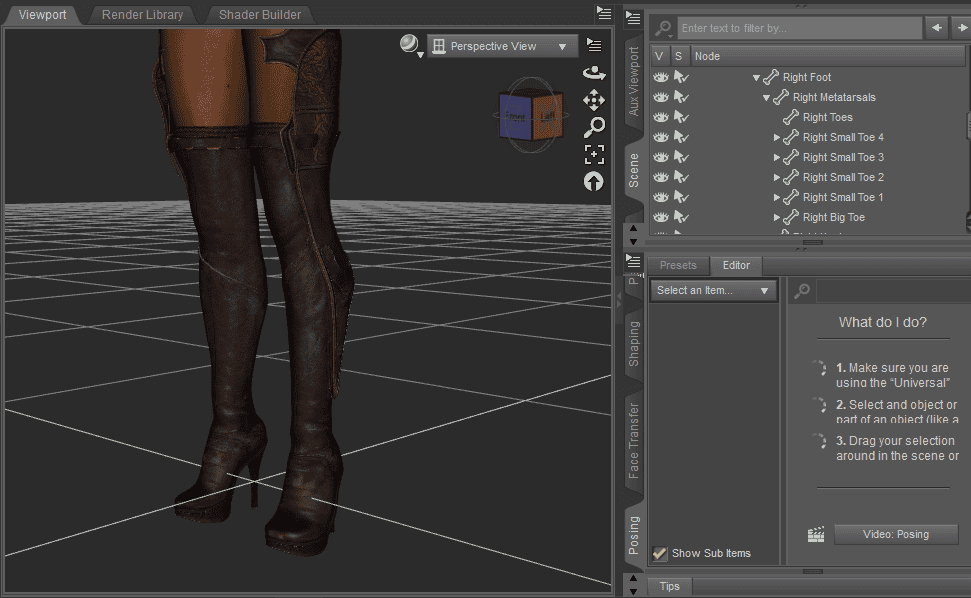The height and width of the screenshot is (598, 971).
Task: Select the Pan camera control
Action: (x=594, y=100)
